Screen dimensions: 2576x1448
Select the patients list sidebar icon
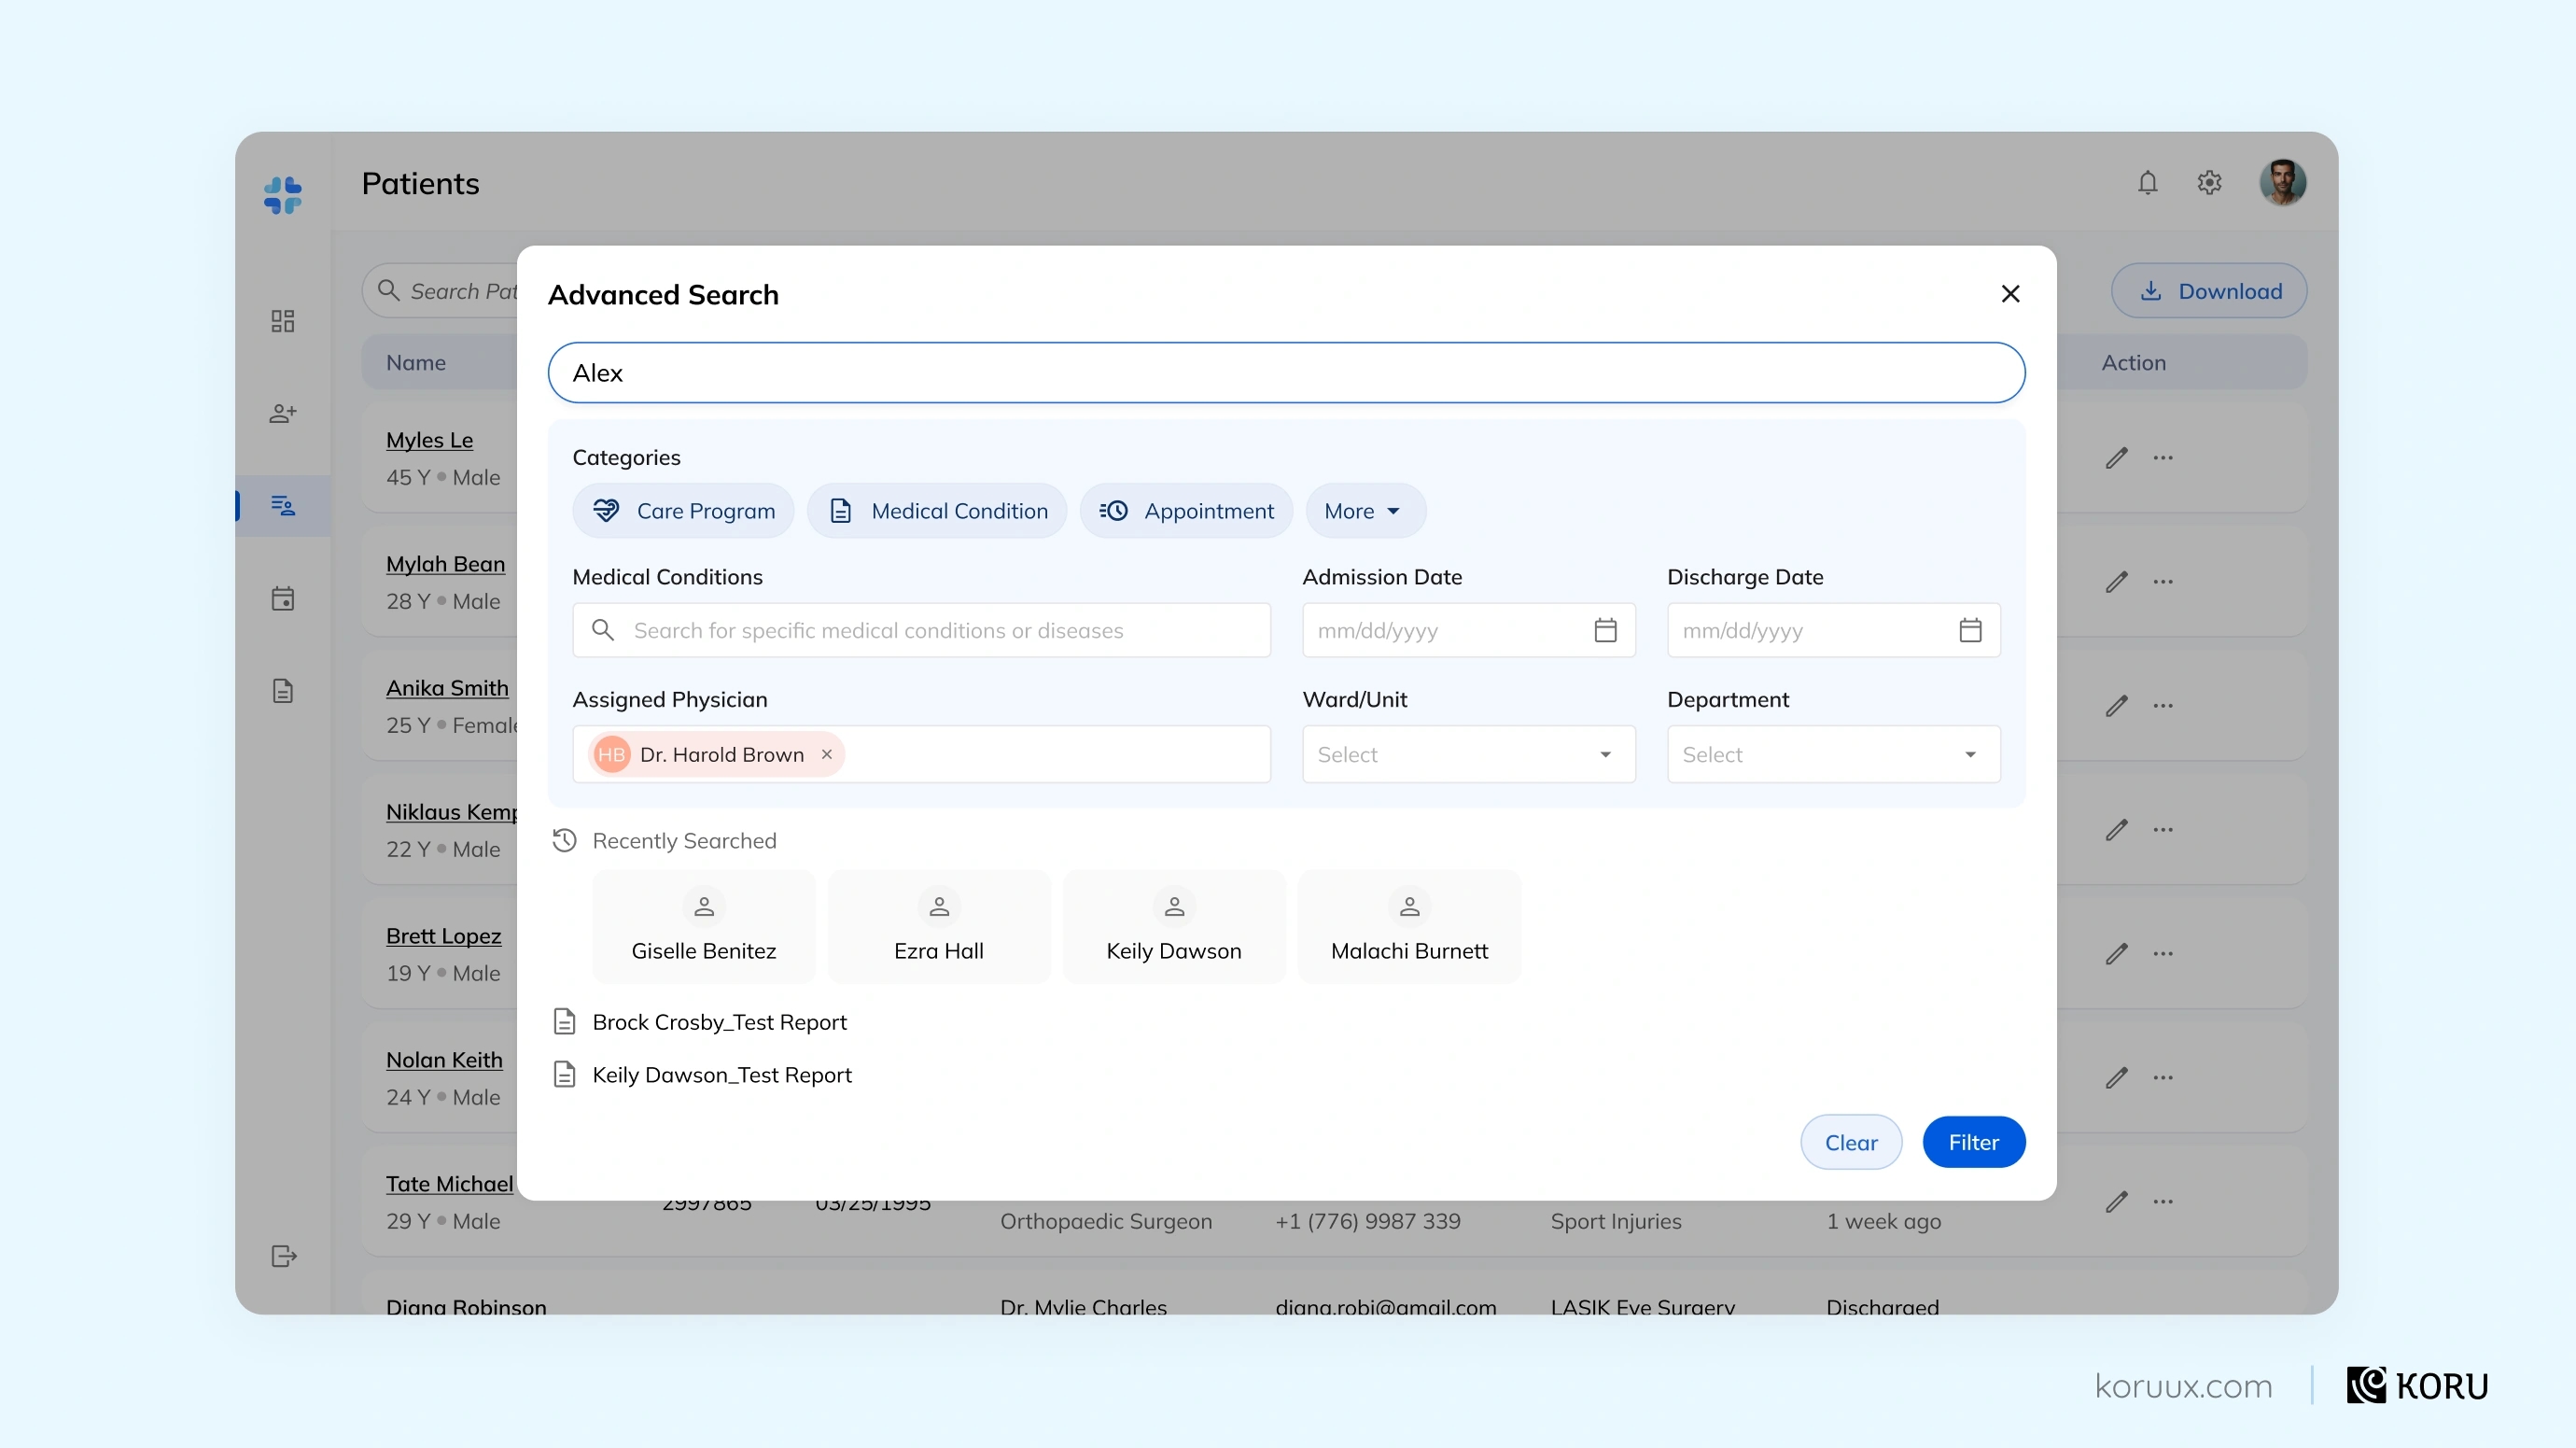point(283,505)
